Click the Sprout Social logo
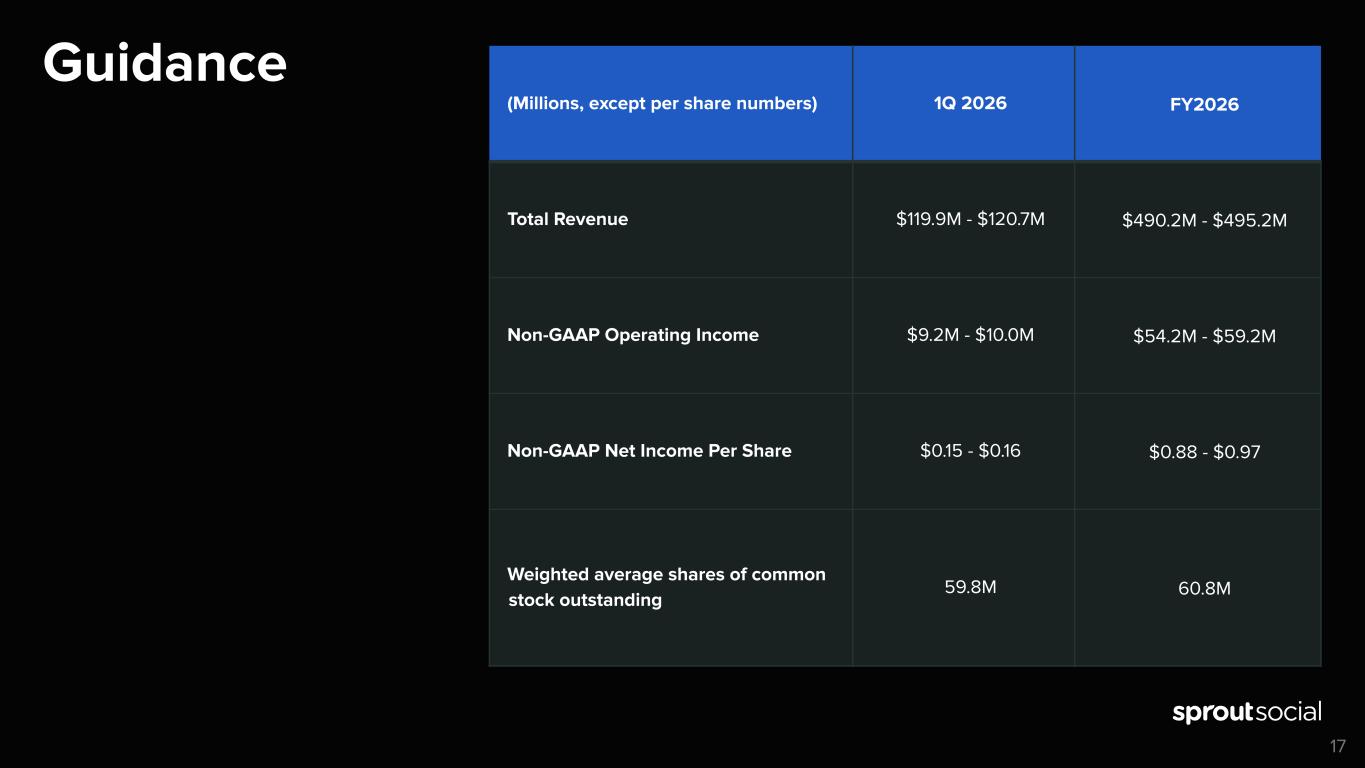1365x768 pixels. [1246, 713]
